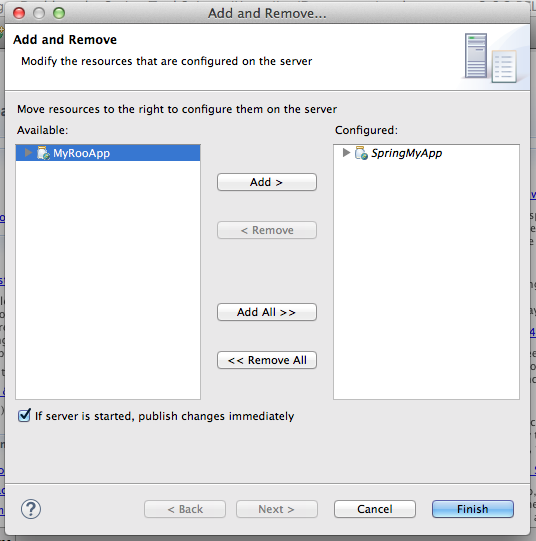Expand the MyRooApp tree node
This screenshot has width=536, height=541.
click(x=28, y=153)
